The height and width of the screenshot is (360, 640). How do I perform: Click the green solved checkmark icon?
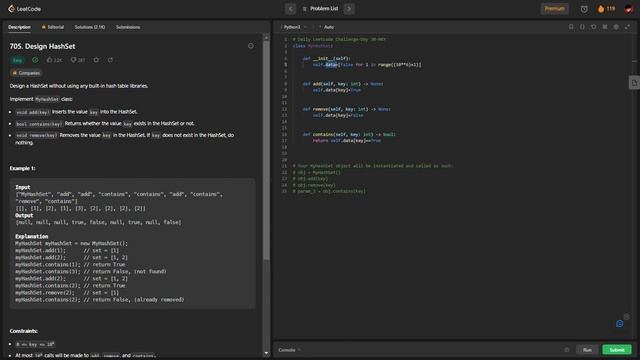35,60
